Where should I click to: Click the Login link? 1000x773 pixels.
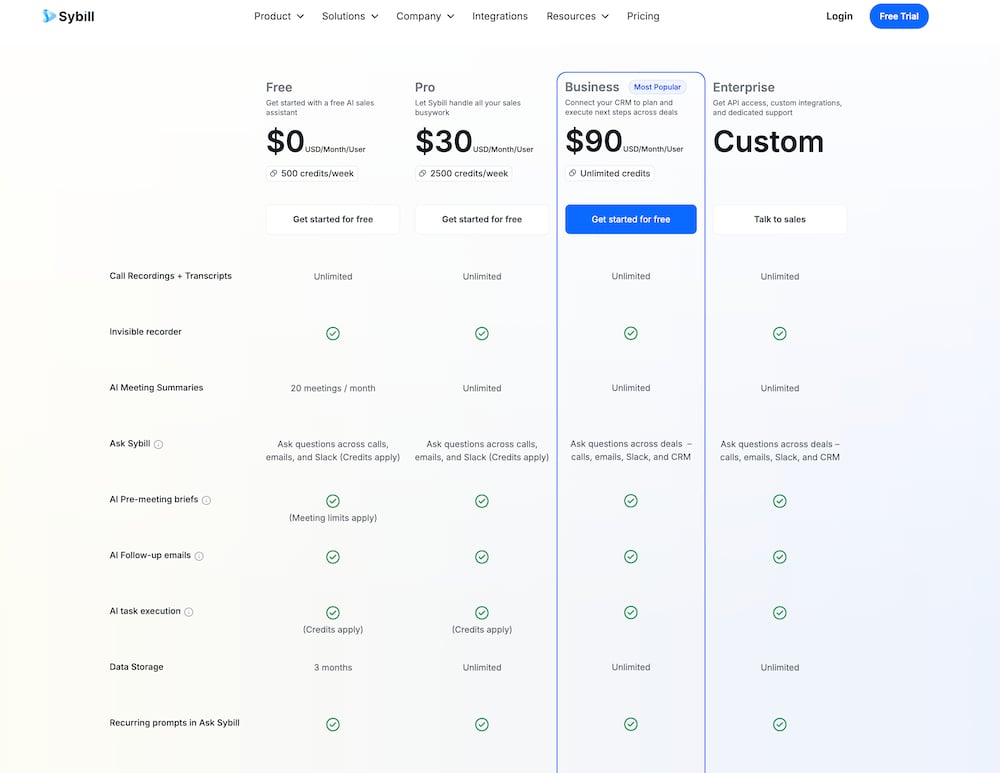(x=839, y=16)
